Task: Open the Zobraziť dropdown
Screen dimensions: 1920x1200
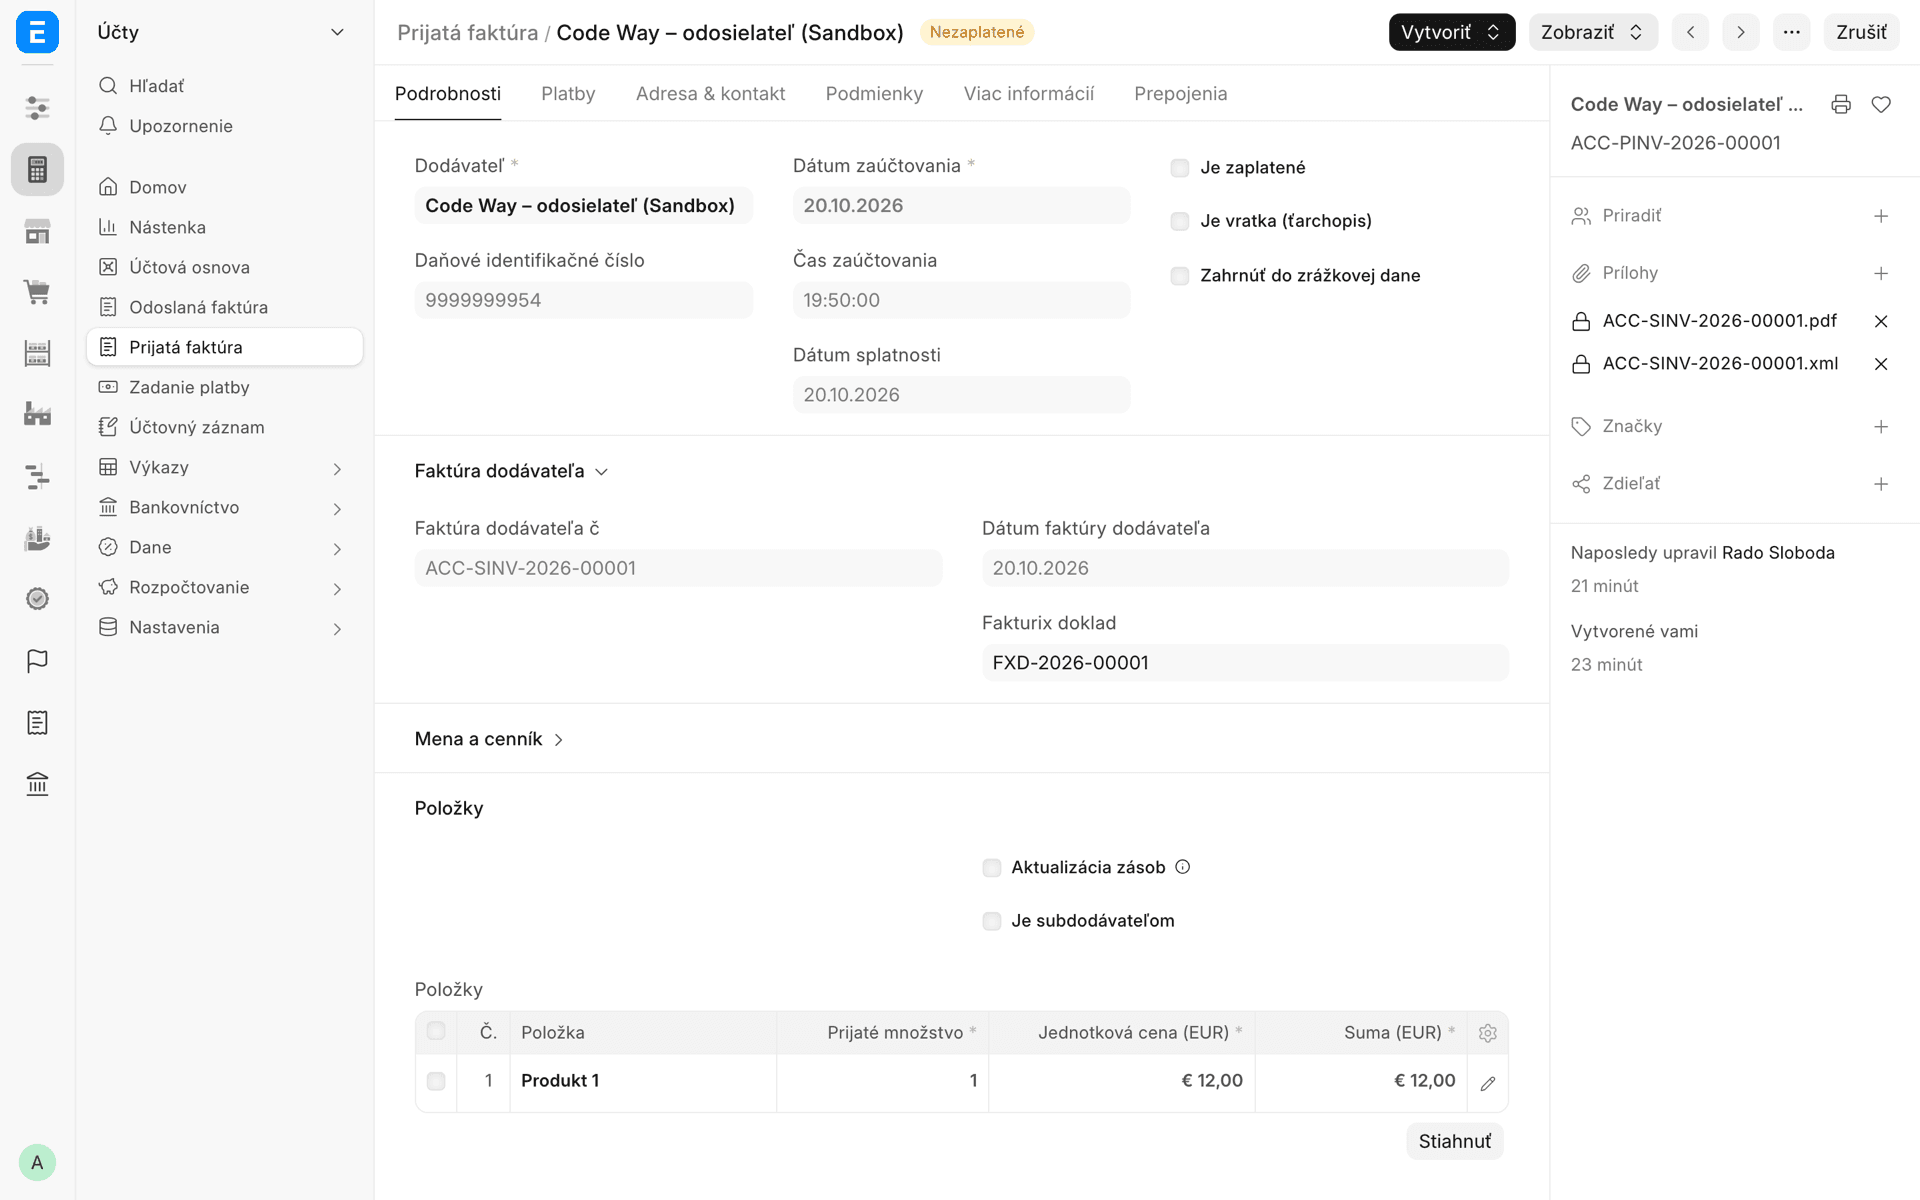Action: point(1593,32)
